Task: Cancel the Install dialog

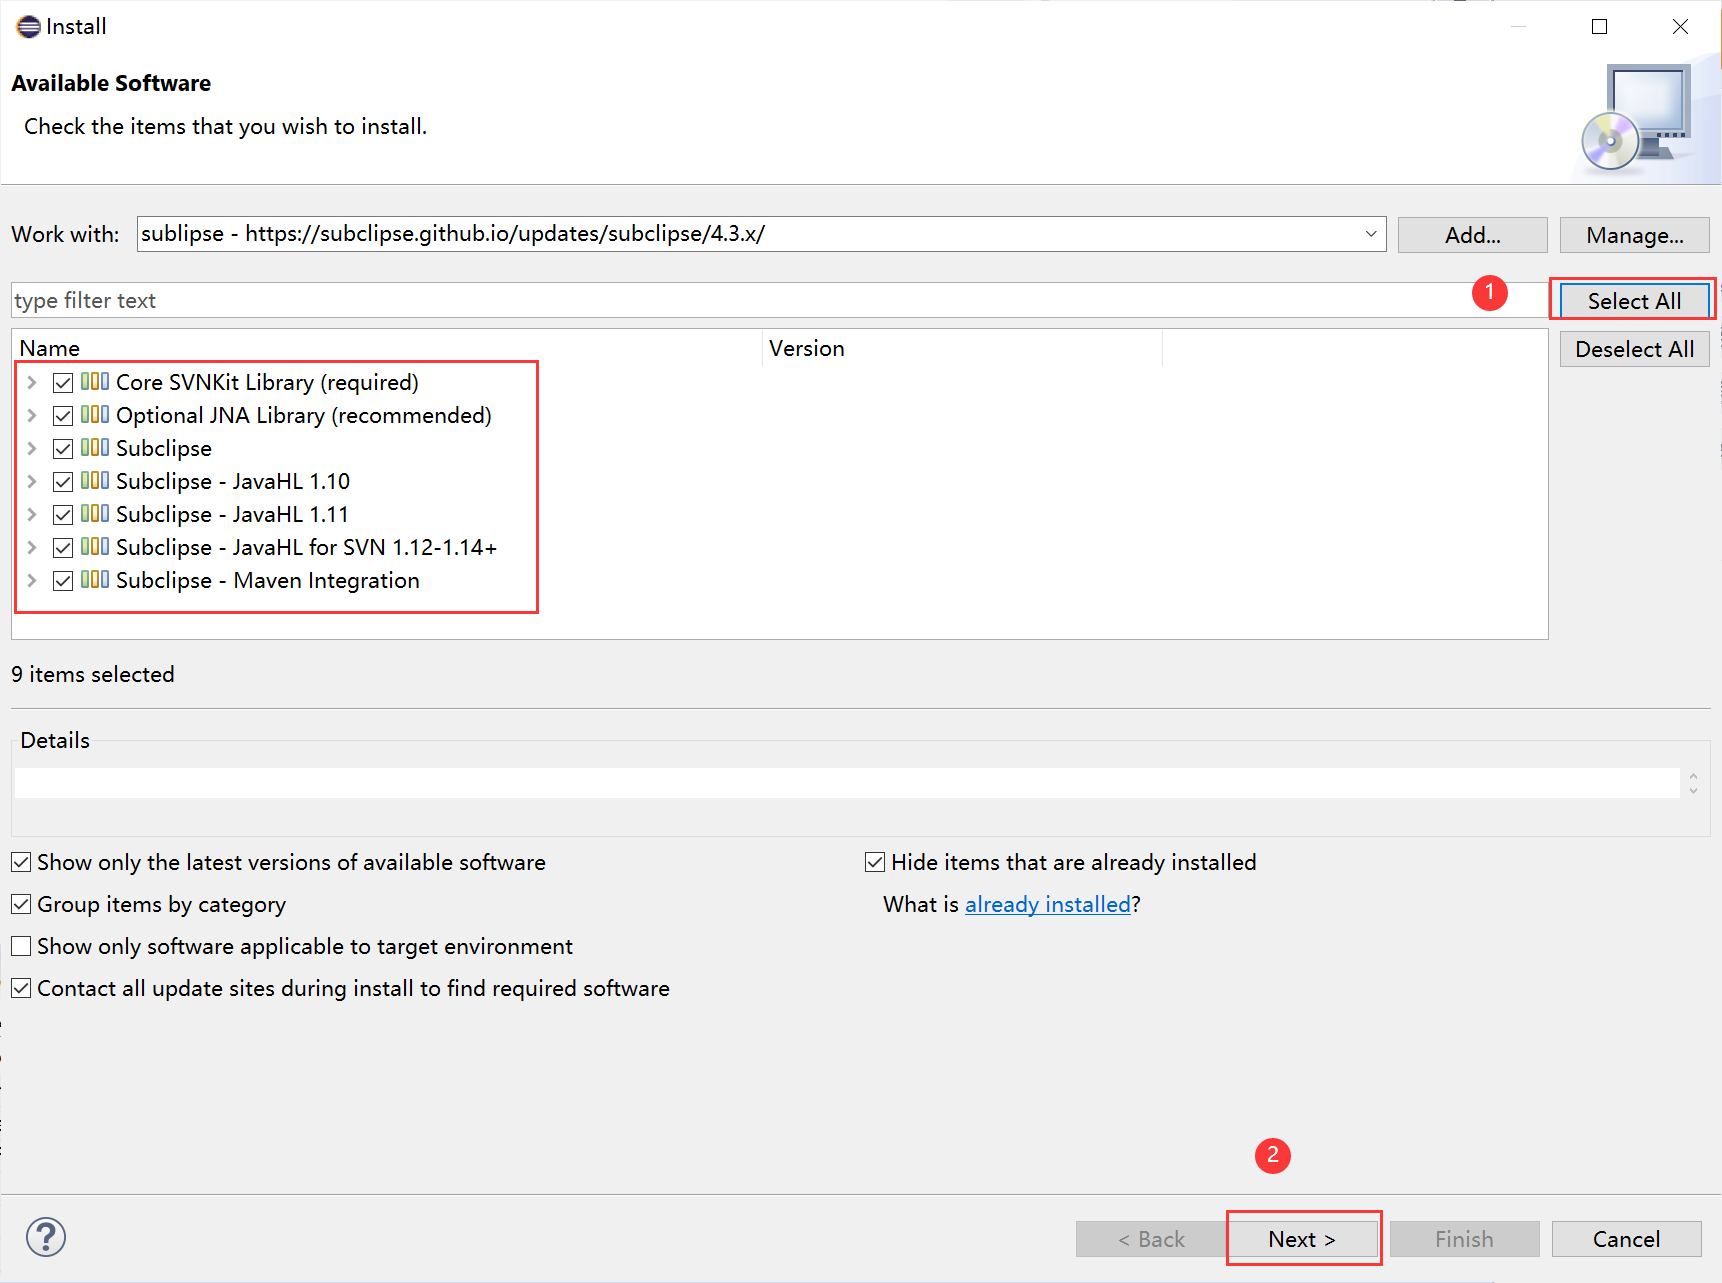Action: pos(1626,1239)
